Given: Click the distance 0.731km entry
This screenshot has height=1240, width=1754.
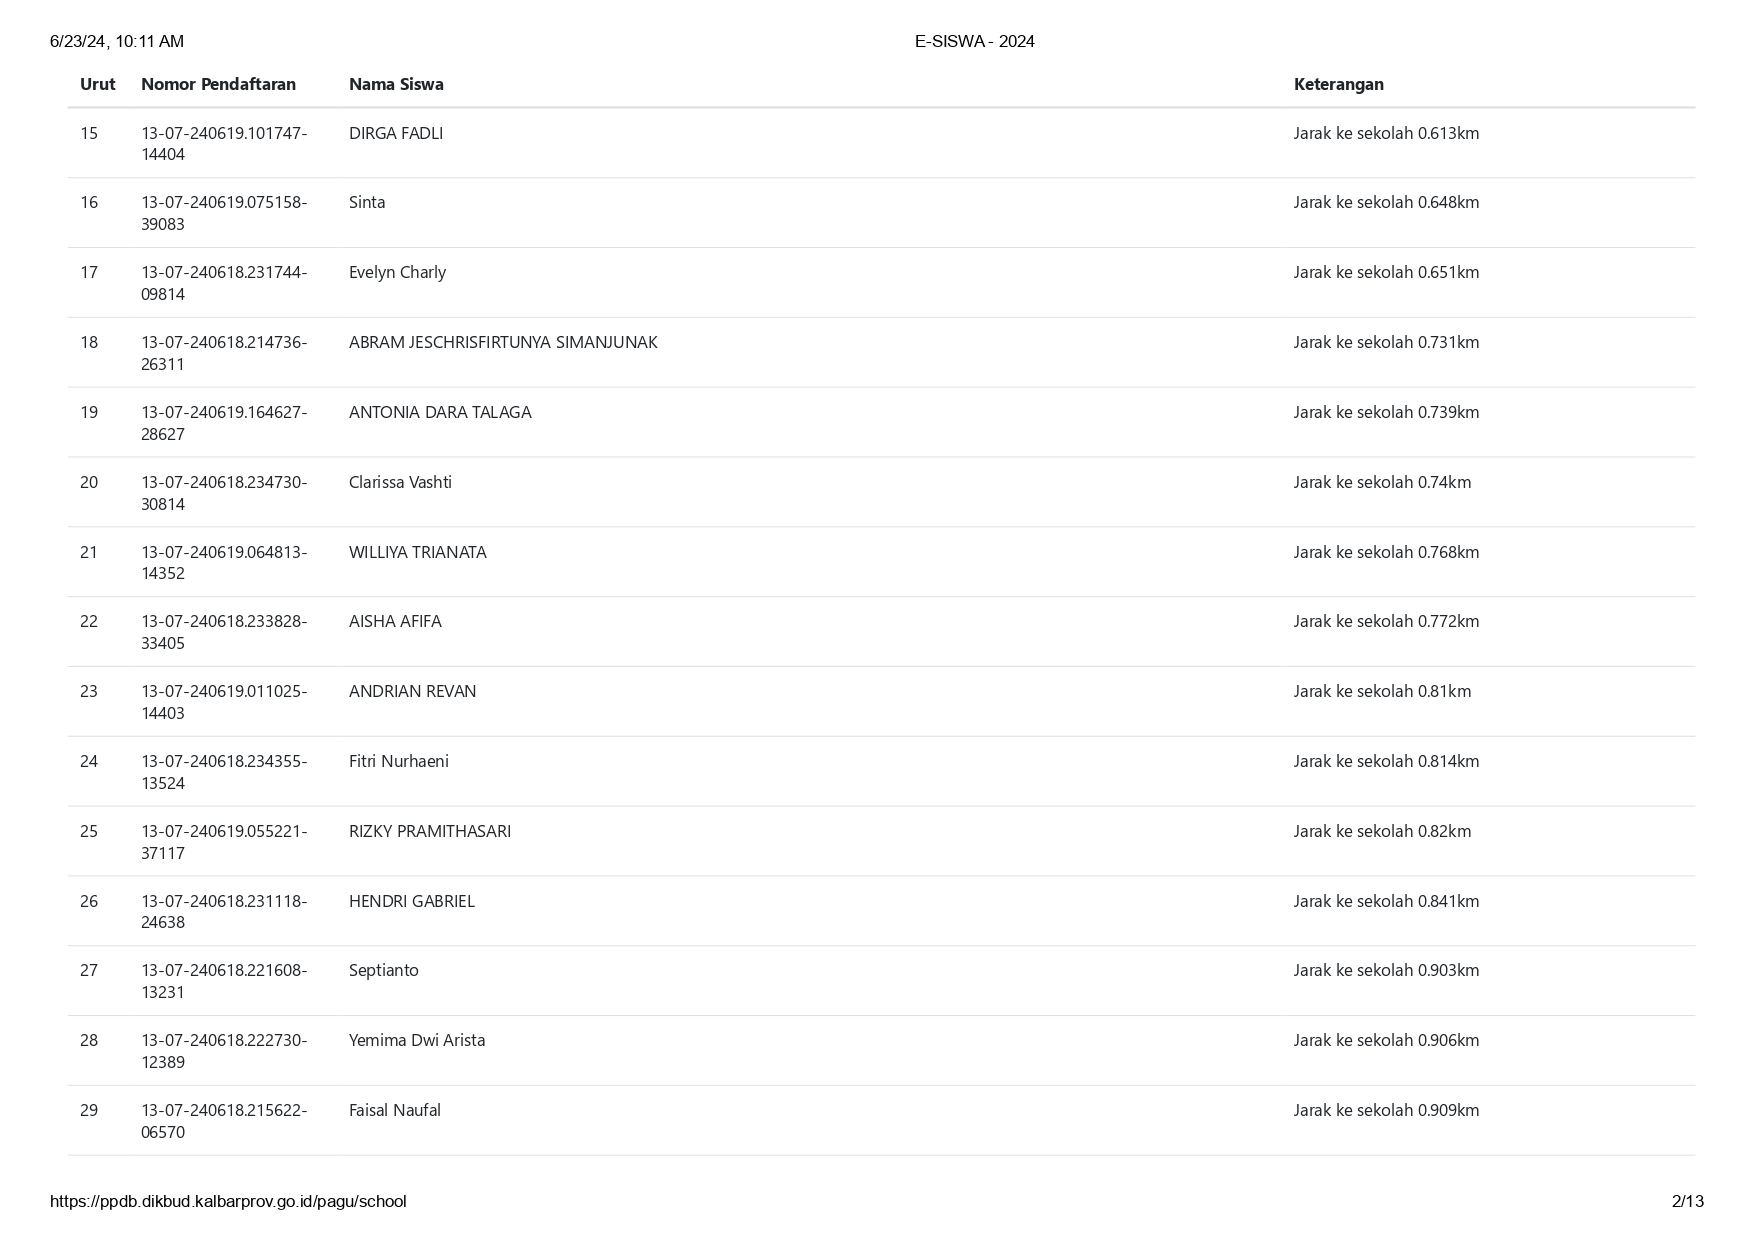Looking at the screenshot, I should [x=1386, y=342].
